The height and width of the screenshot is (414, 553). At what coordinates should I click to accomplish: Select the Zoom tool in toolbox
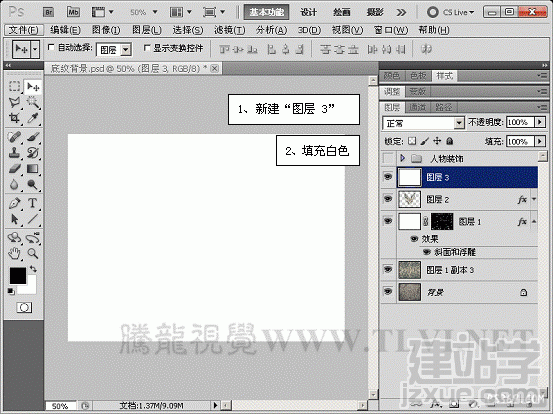tap(33, 253)
